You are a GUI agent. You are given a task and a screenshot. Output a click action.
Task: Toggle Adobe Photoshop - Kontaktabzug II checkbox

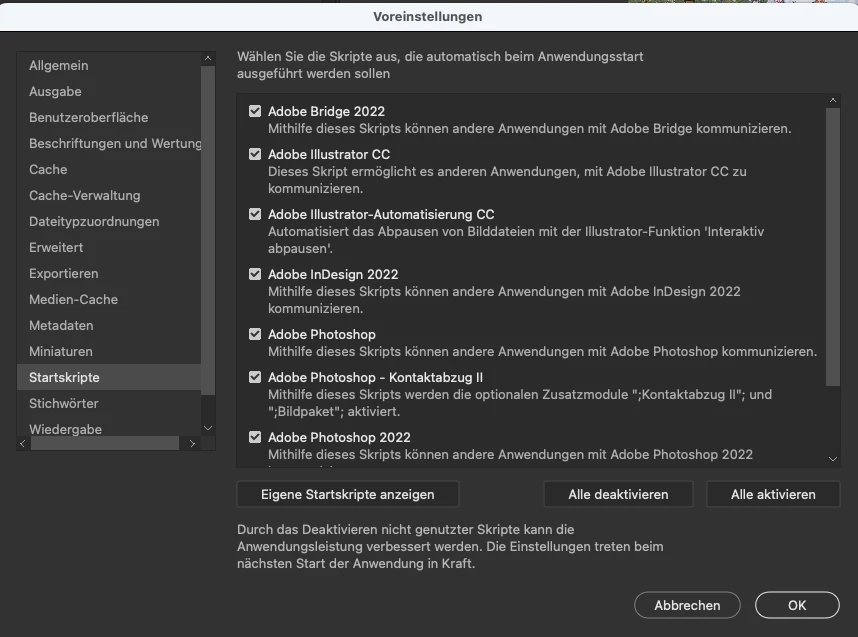coord(255,377)
